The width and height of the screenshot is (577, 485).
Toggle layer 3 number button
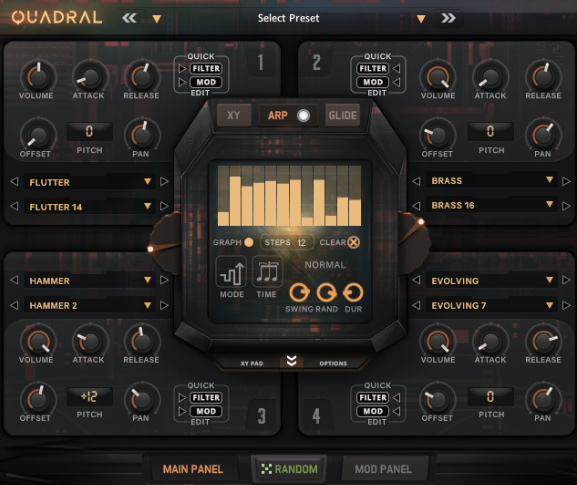[x=261, y=416]
